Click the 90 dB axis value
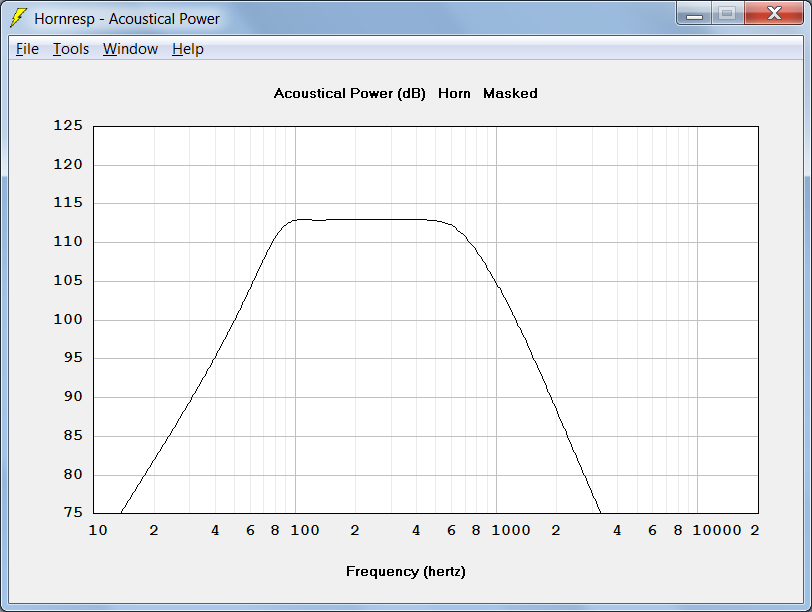The height and width of the screenshot is (612, 812). click(x=73, y=397)
